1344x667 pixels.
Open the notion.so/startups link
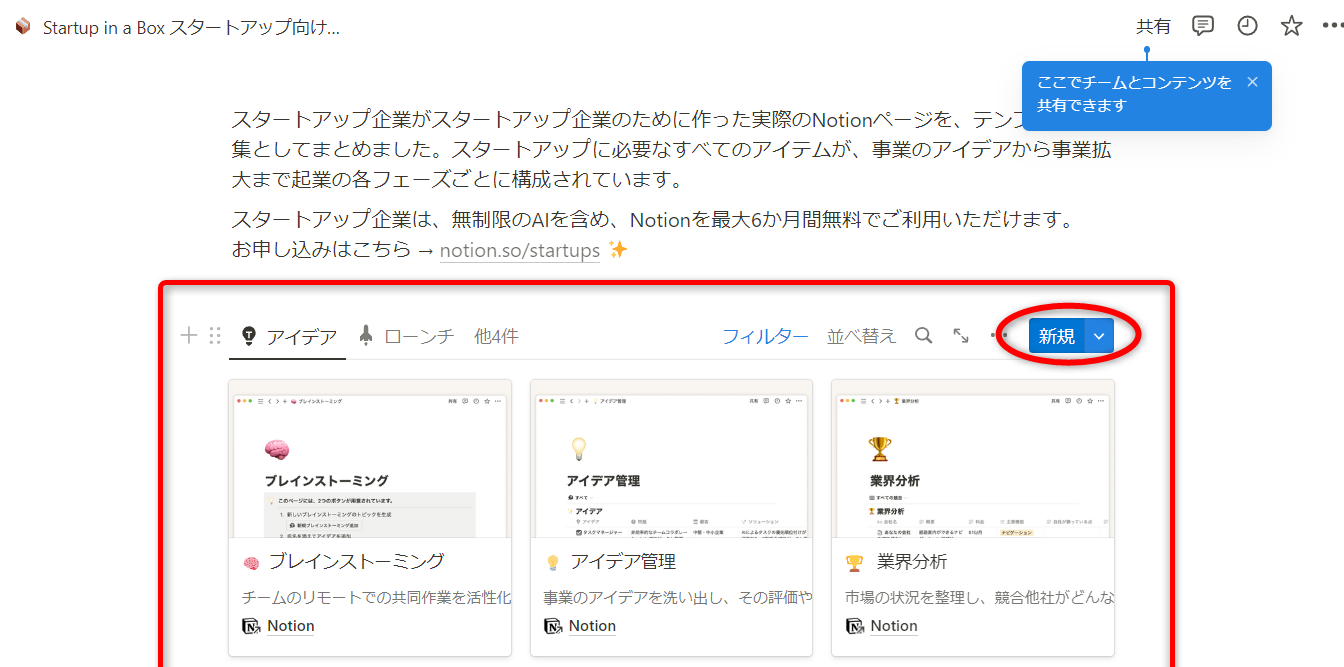pos(519,250)
